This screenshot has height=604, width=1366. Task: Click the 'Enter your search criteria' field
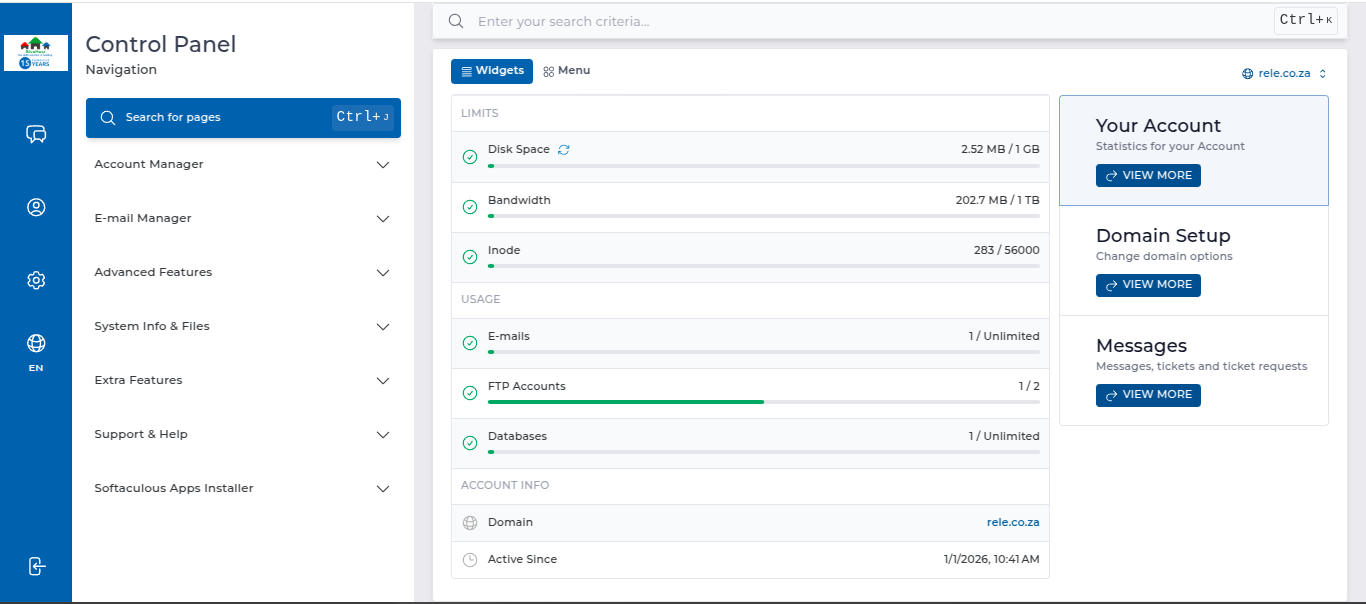coord(860,21)
